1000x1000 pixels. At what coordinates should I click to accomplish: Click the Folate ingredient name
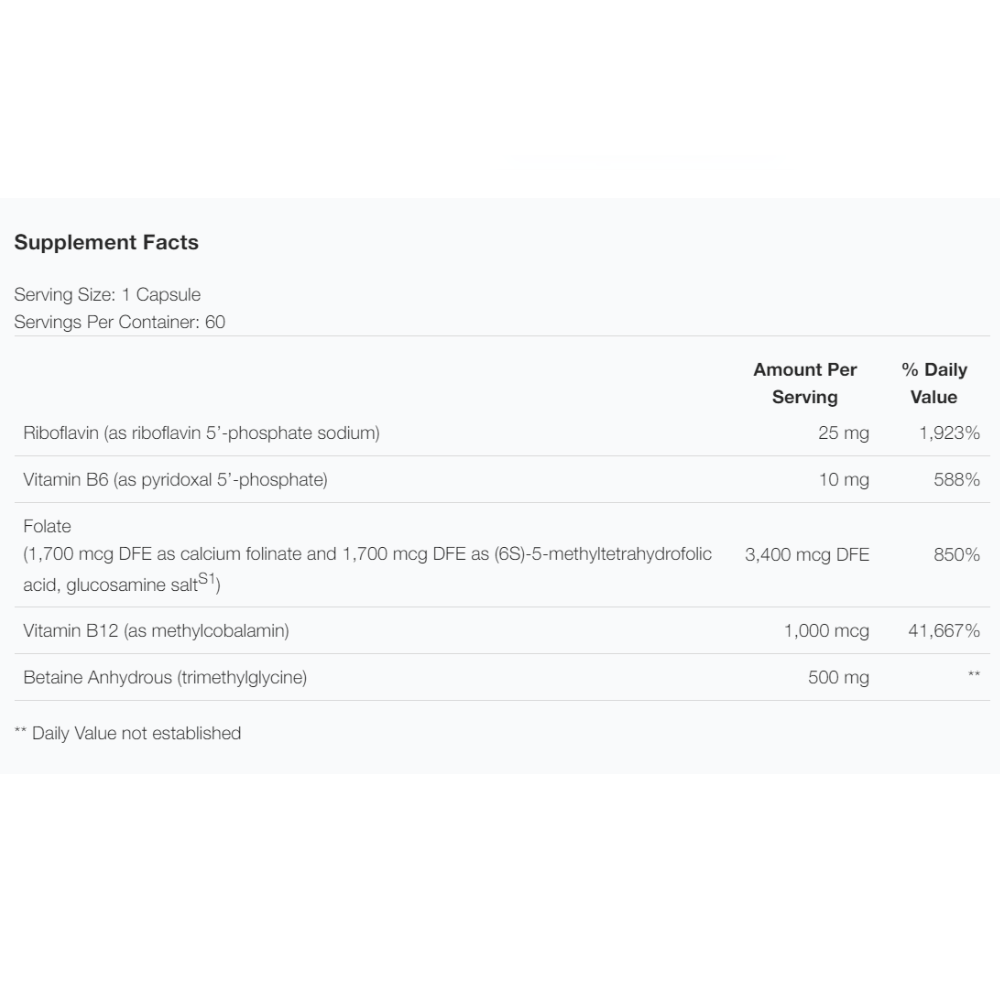pos(47,526)
